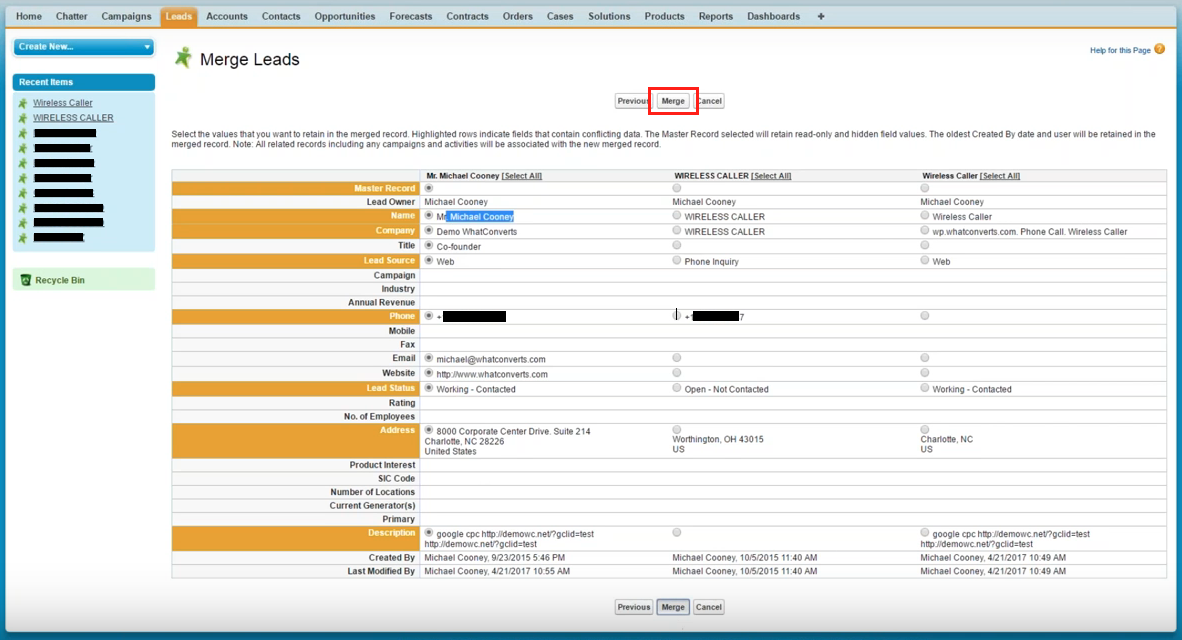Switch to the Chatter tab
The width and height of the screenshot is (1182, 640).
(x=72, y=16)
